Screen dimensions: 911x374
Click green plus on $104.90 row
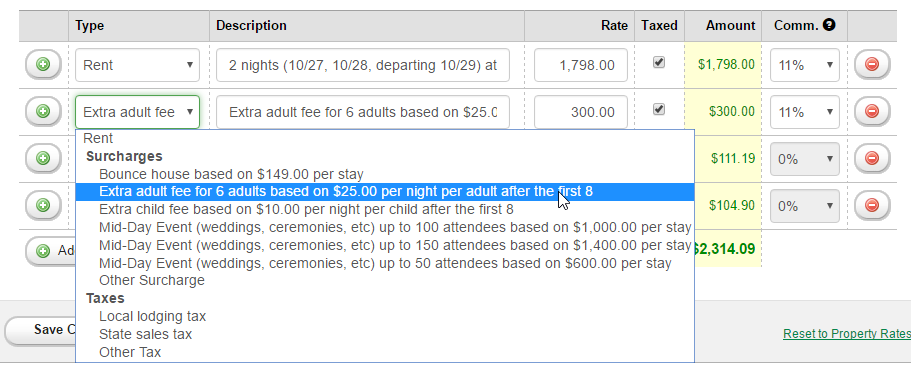[43, 205]
